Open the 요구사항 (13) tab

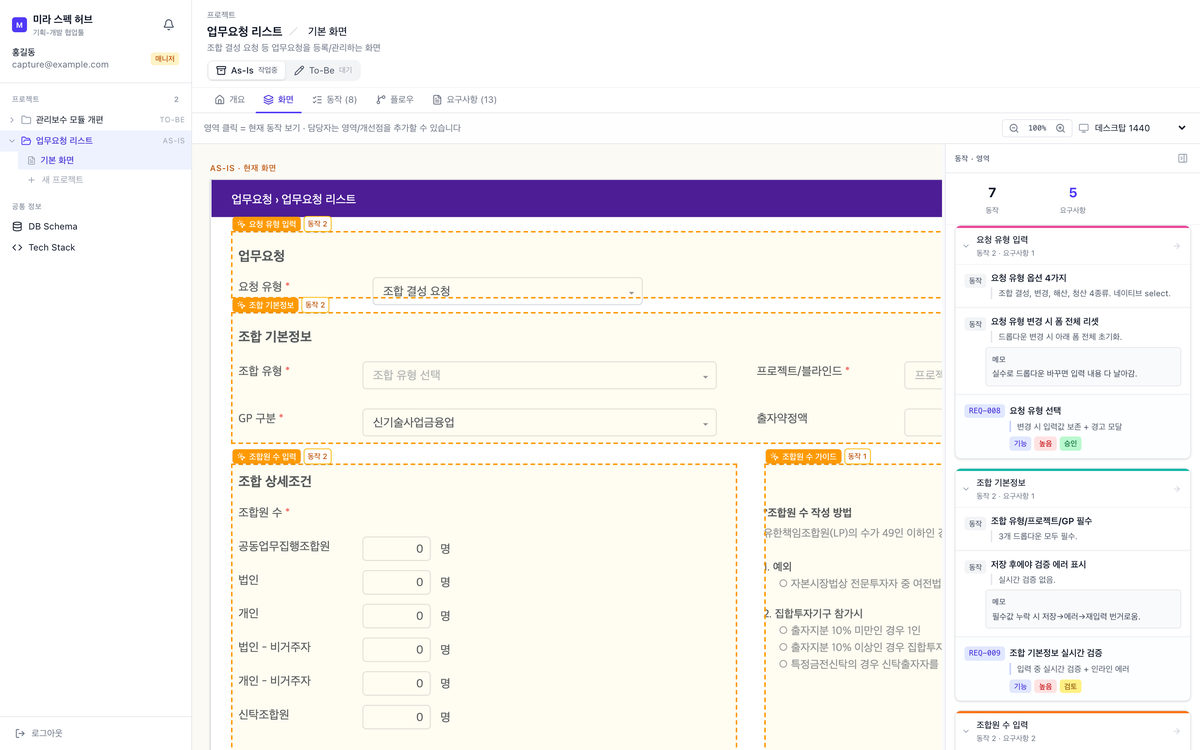tap(464, 100)
